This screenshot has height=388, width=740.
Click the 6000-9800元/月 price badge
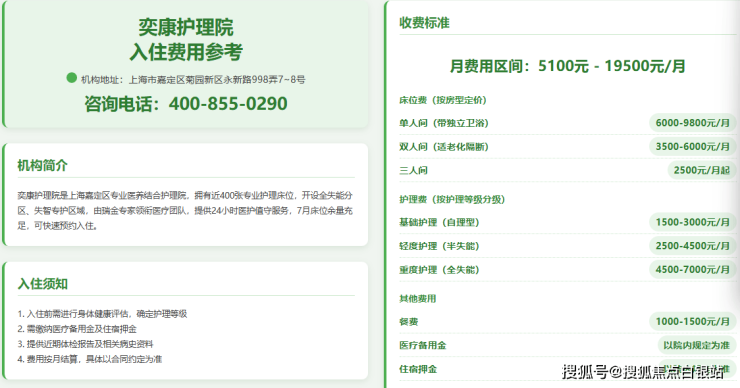coord(692,123)
